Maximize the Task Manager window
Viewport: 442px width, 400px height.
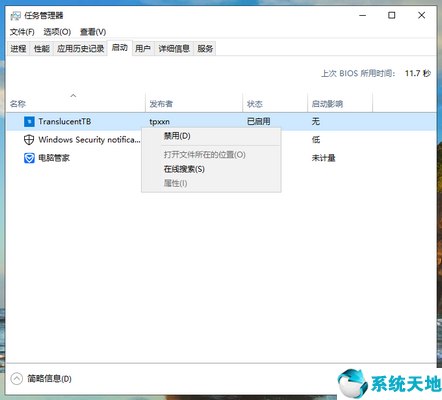(392, 15)
